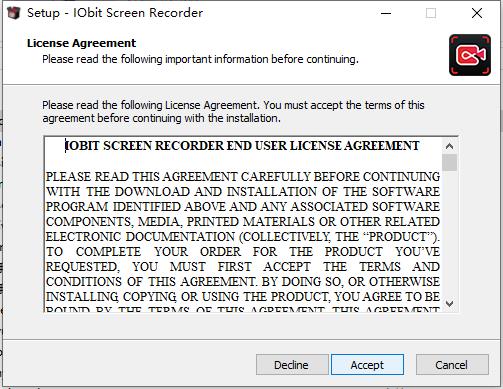Click the scrollbar thumb in license text box

[449, 162]
